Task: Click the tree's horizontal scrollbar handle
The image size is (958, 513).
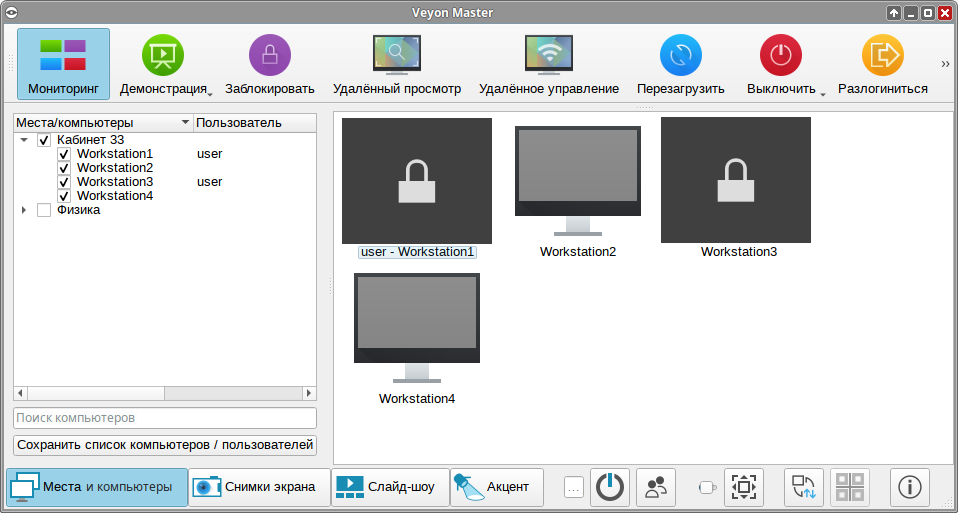Action: pos(96,393)
